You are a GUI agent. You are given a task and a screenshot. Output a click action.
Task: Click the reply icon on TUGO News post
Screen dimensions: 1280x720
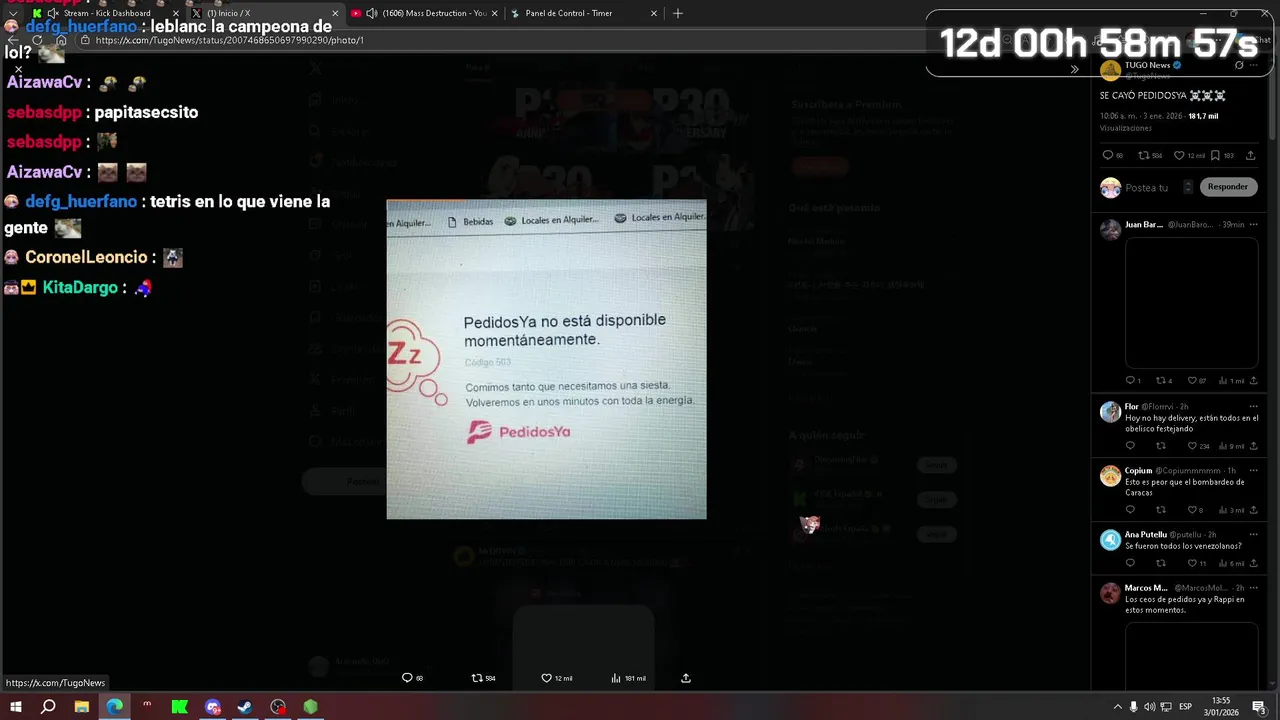[x=1107, y=155]
